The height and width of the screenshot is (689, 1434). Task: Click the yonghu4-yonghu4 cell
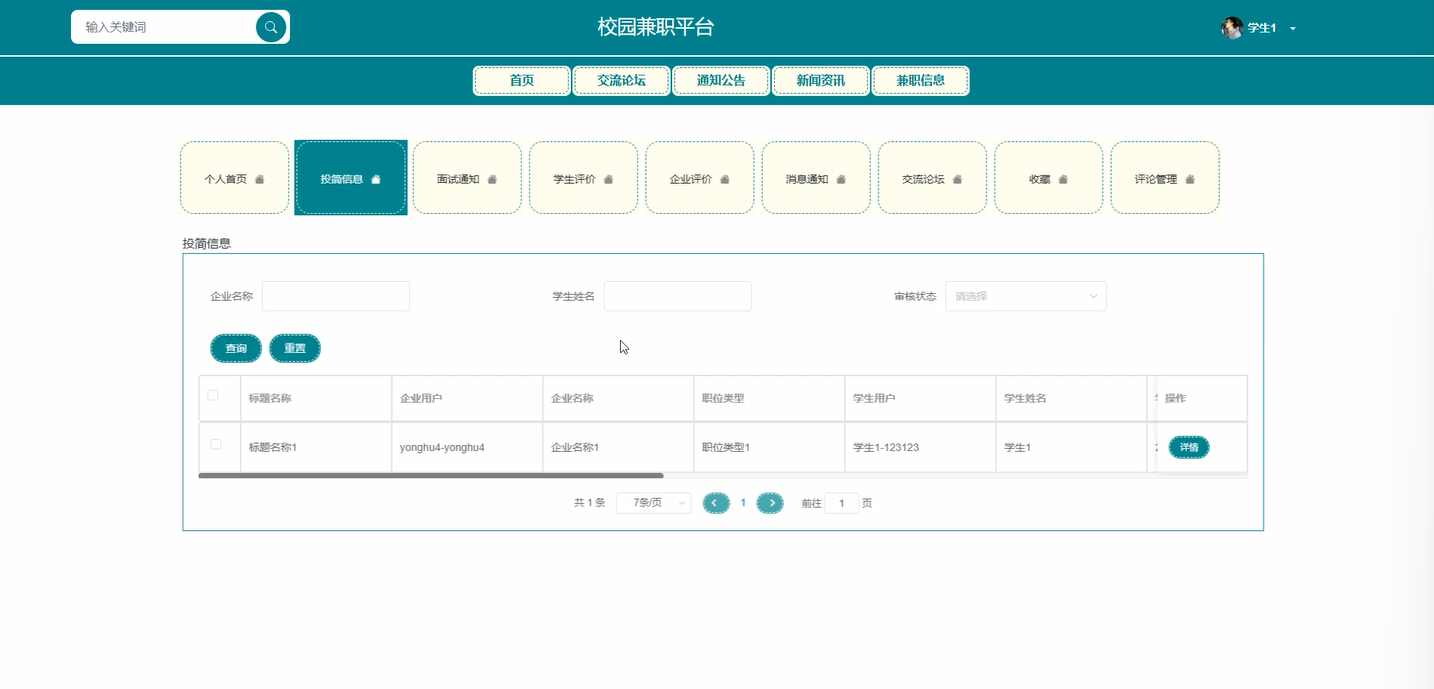click(467, 447)
